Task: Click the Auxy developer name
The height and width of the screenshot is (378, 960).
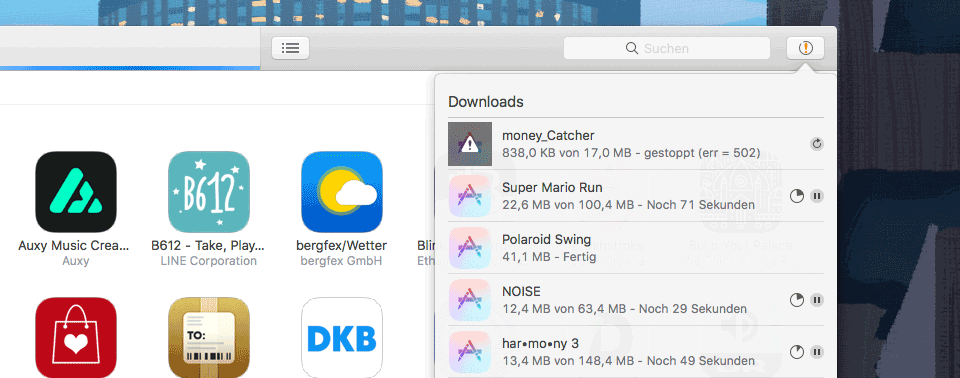Action: (75, 261)
